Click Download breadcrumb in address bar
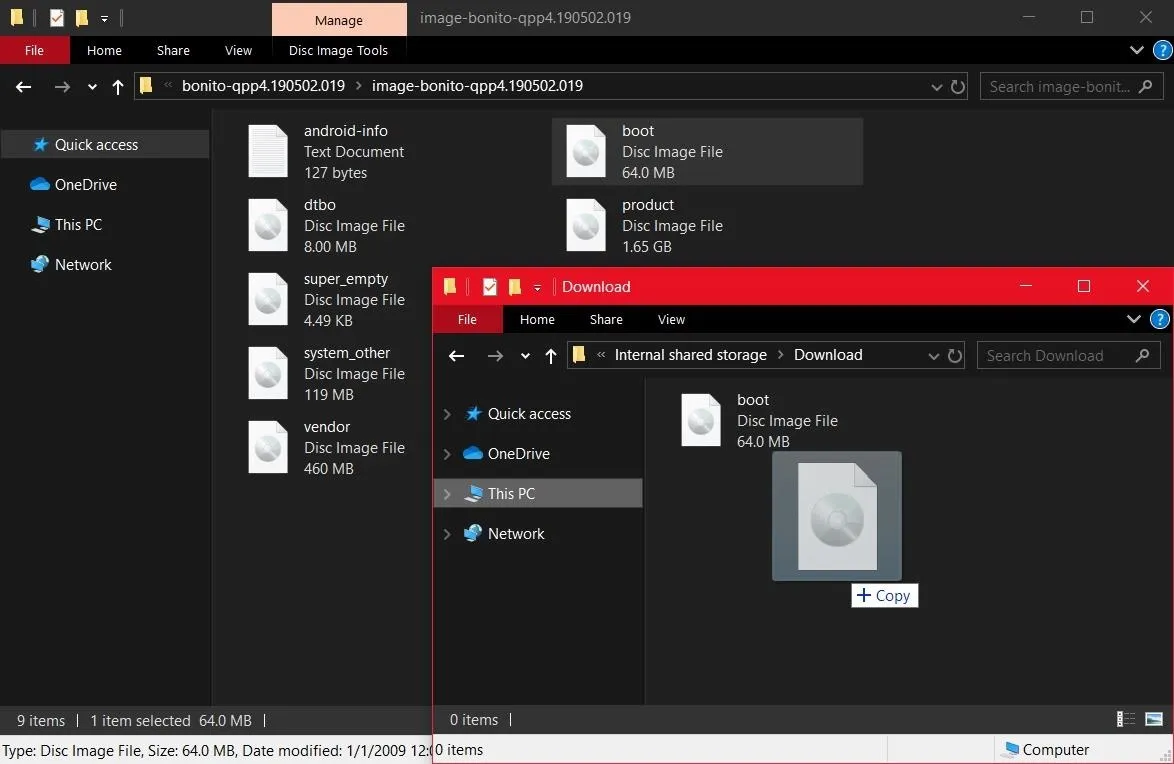This screenshot has height=764, width=1174. (x=828, y=354)
